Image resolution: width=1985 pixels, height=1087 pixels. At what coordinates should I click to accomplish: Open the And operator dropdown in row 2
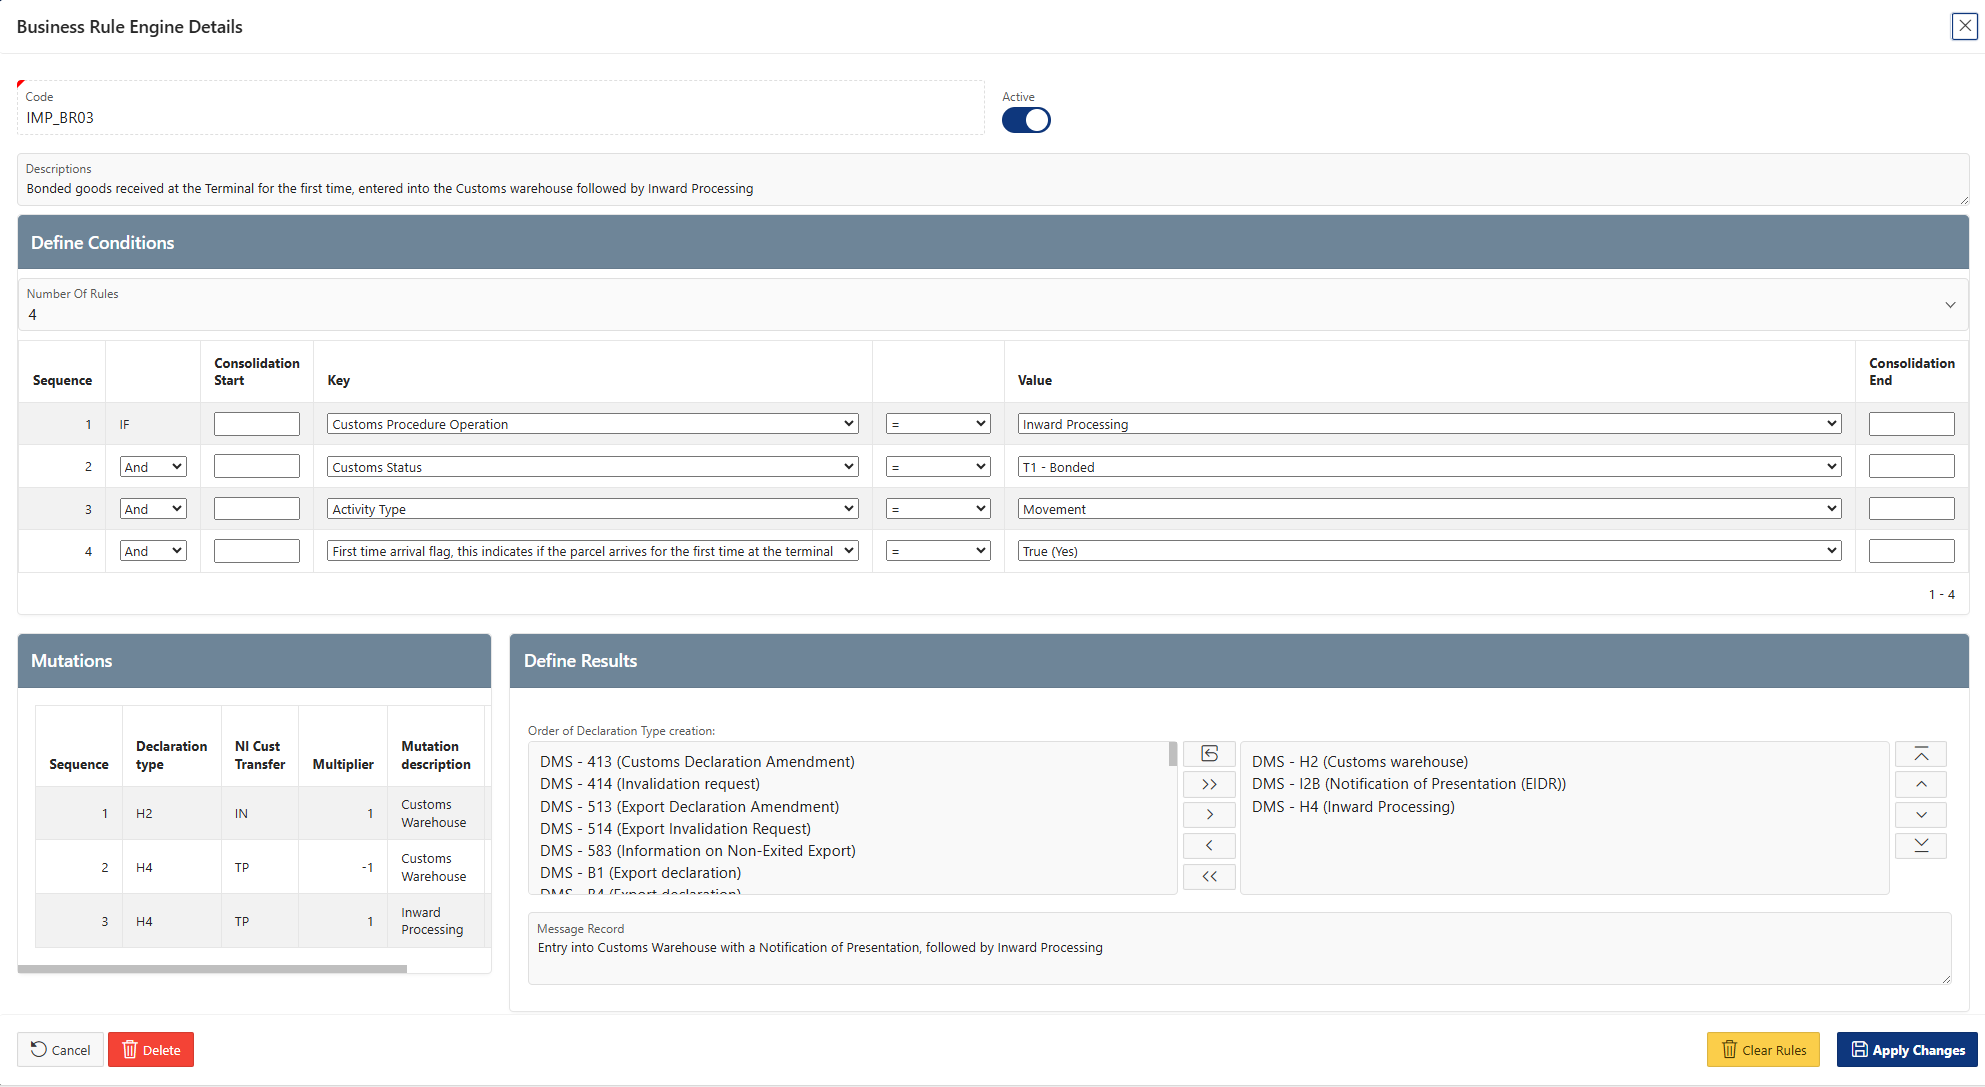(153, 467)
